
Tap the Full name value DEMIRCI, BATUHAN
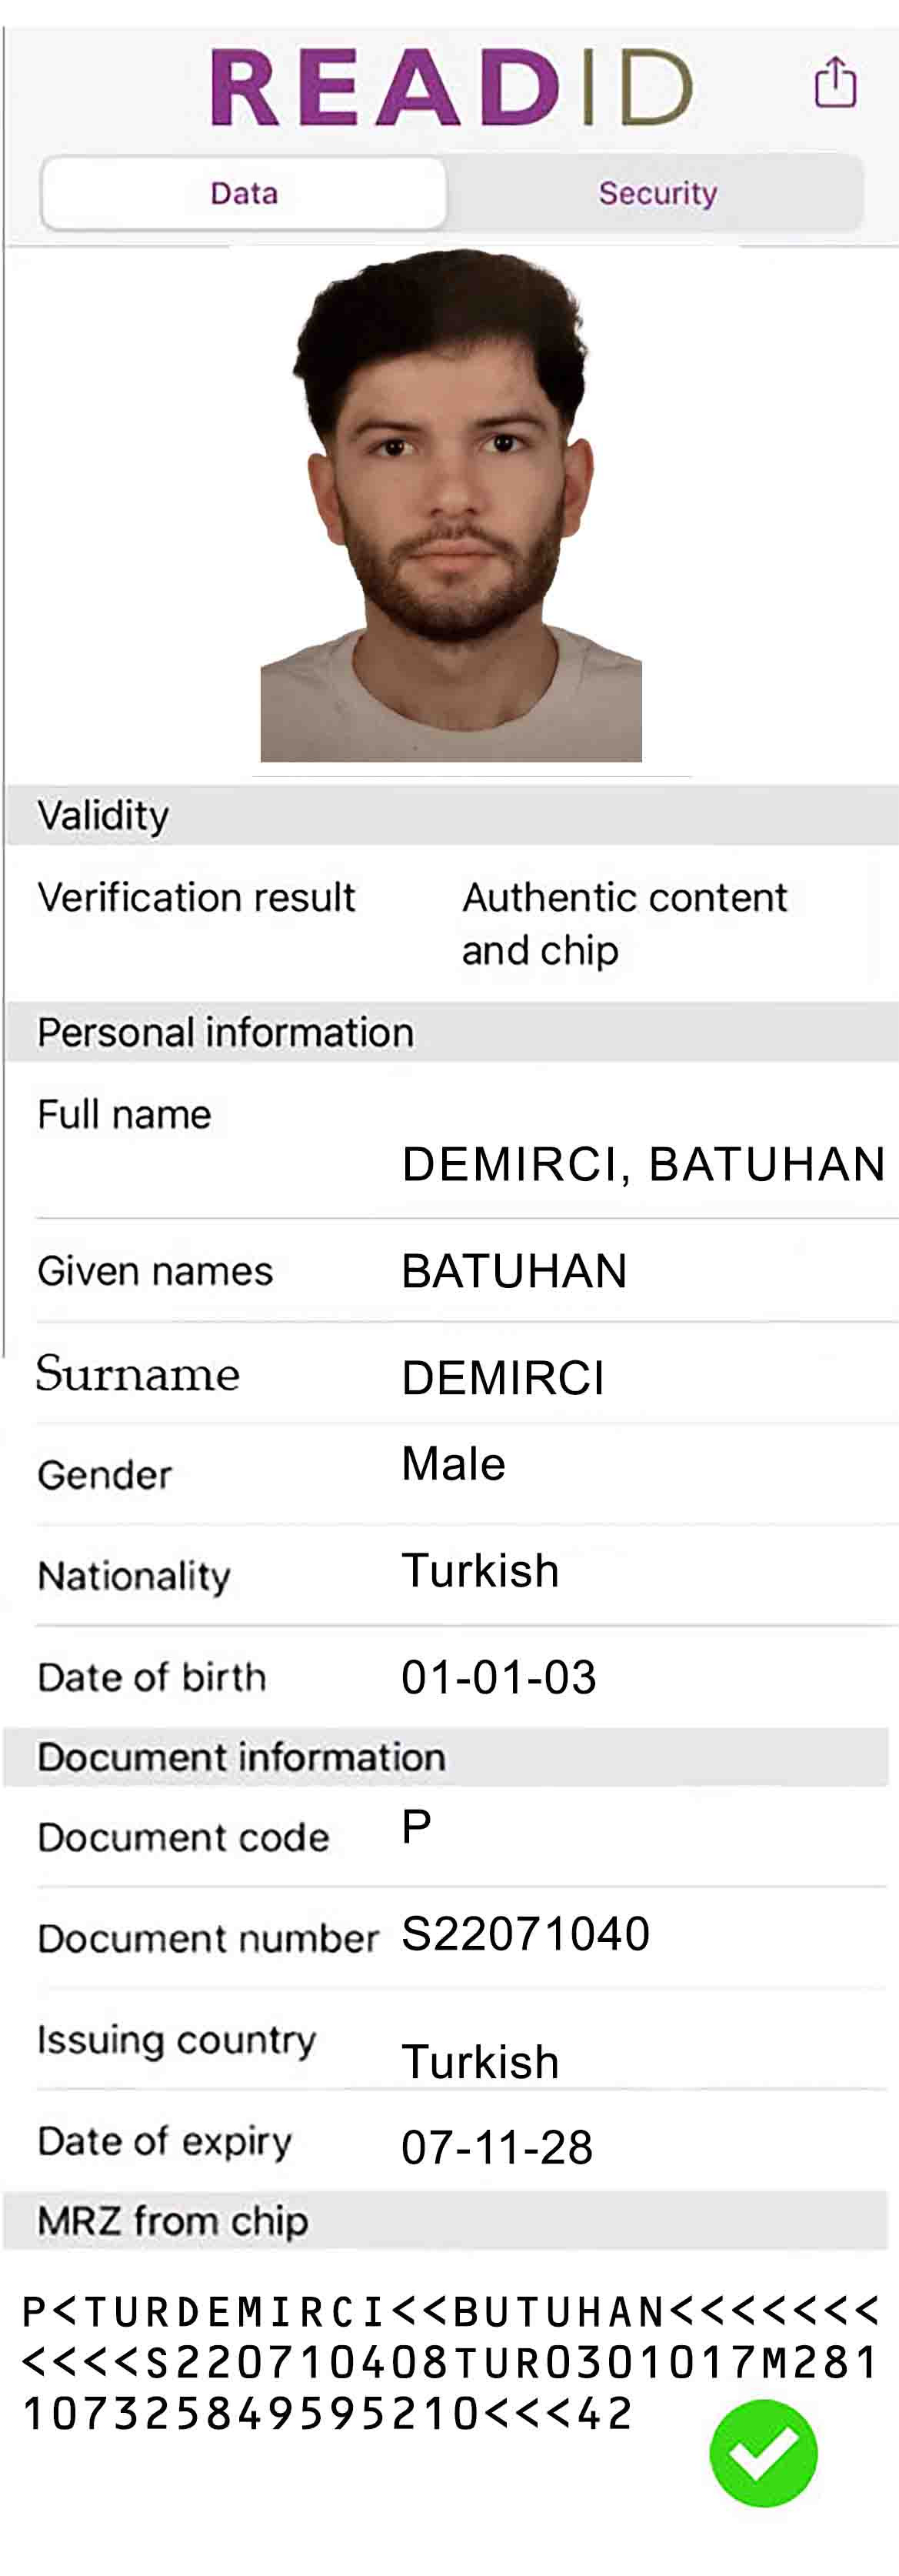(643, 1164)
